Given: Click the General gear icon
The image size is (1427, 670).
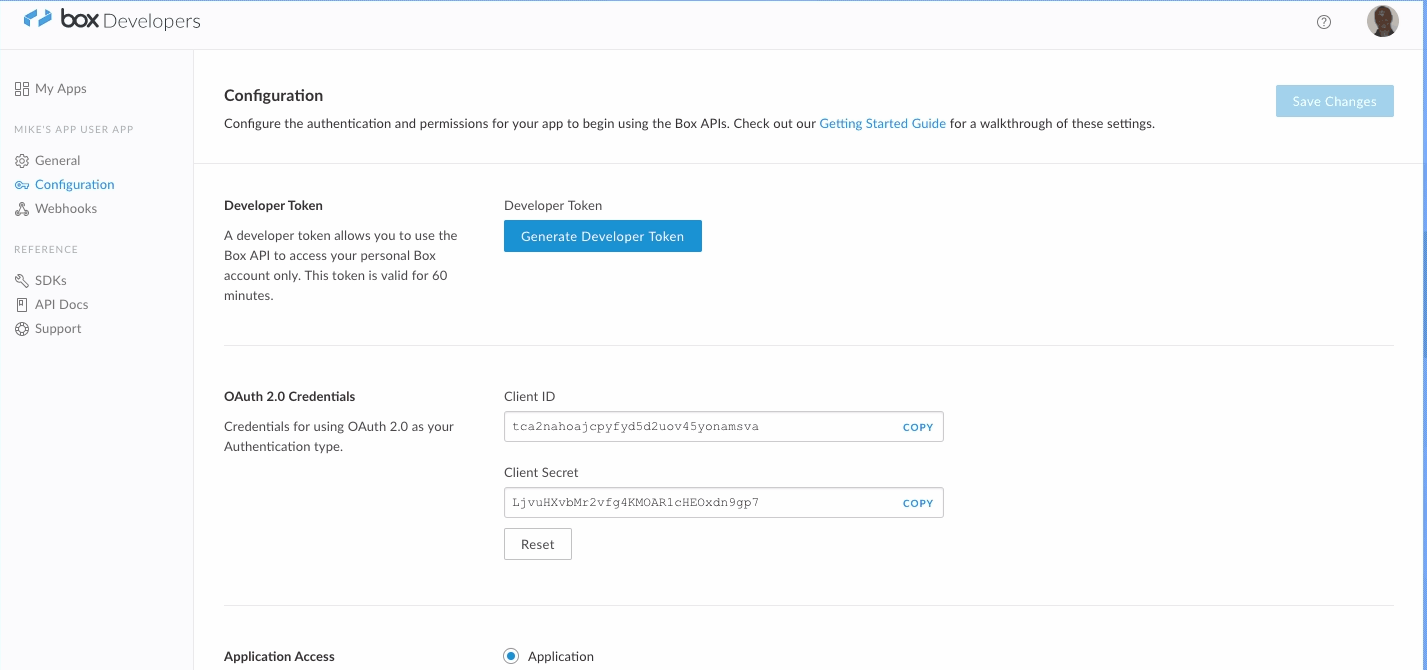Looking at the screenshot, I should click(x=22, y=161).
